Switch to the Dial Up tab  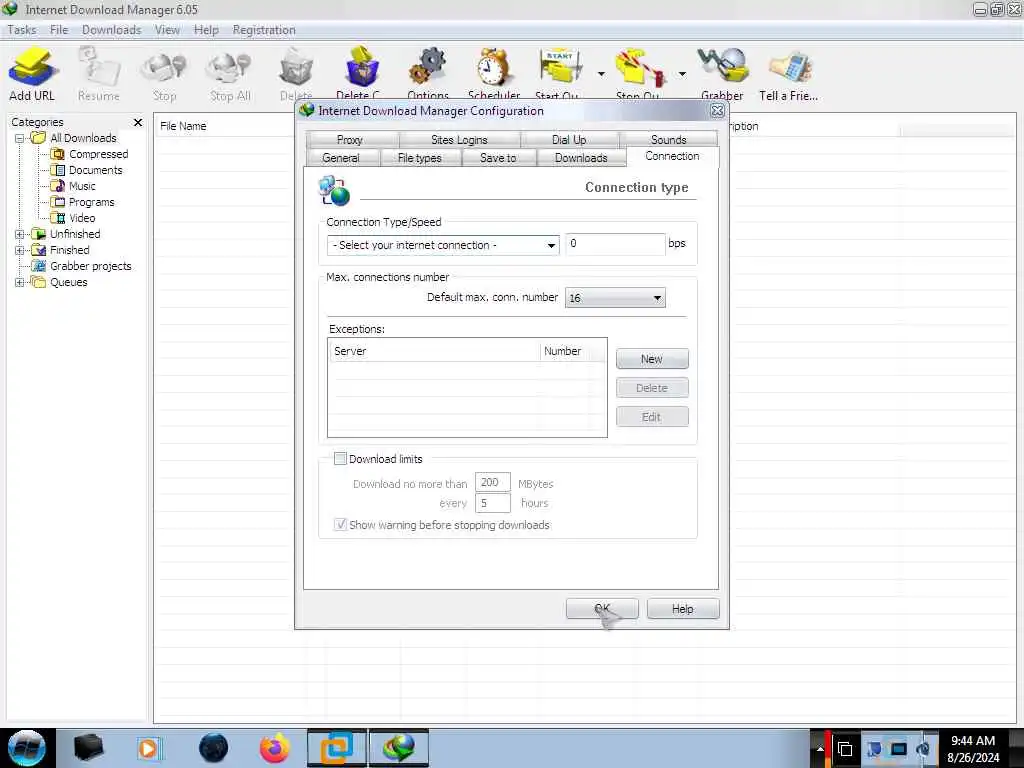(569, 140)
